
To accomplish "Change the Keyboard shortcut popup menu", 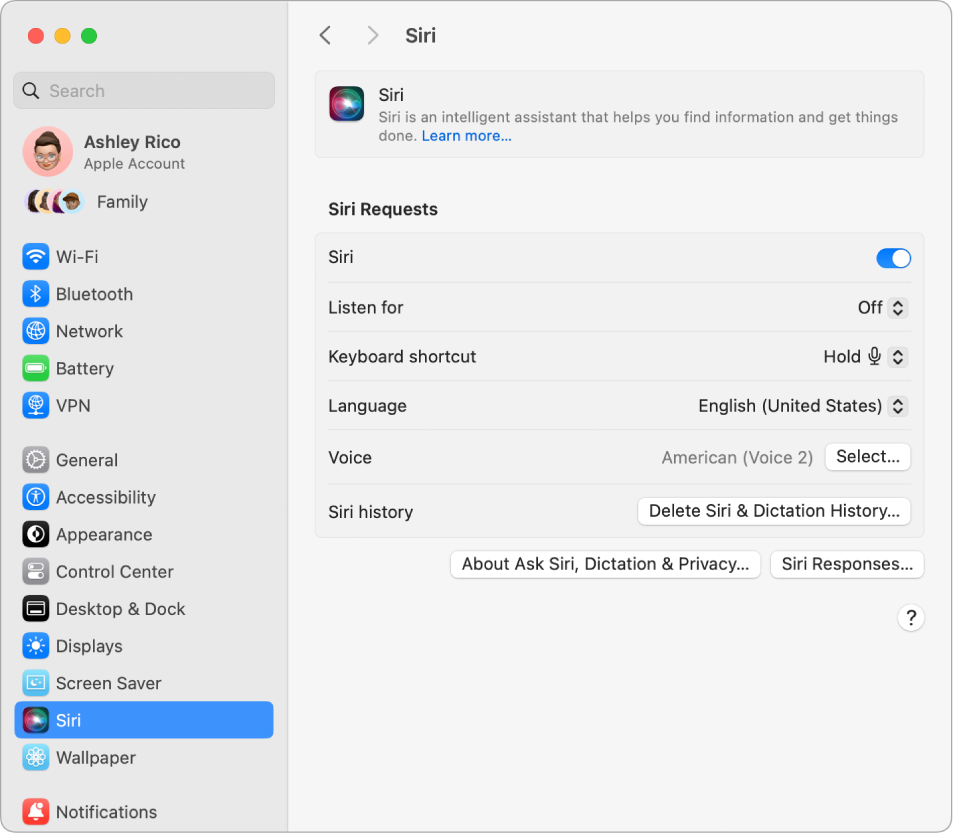I will pos(865,356).
